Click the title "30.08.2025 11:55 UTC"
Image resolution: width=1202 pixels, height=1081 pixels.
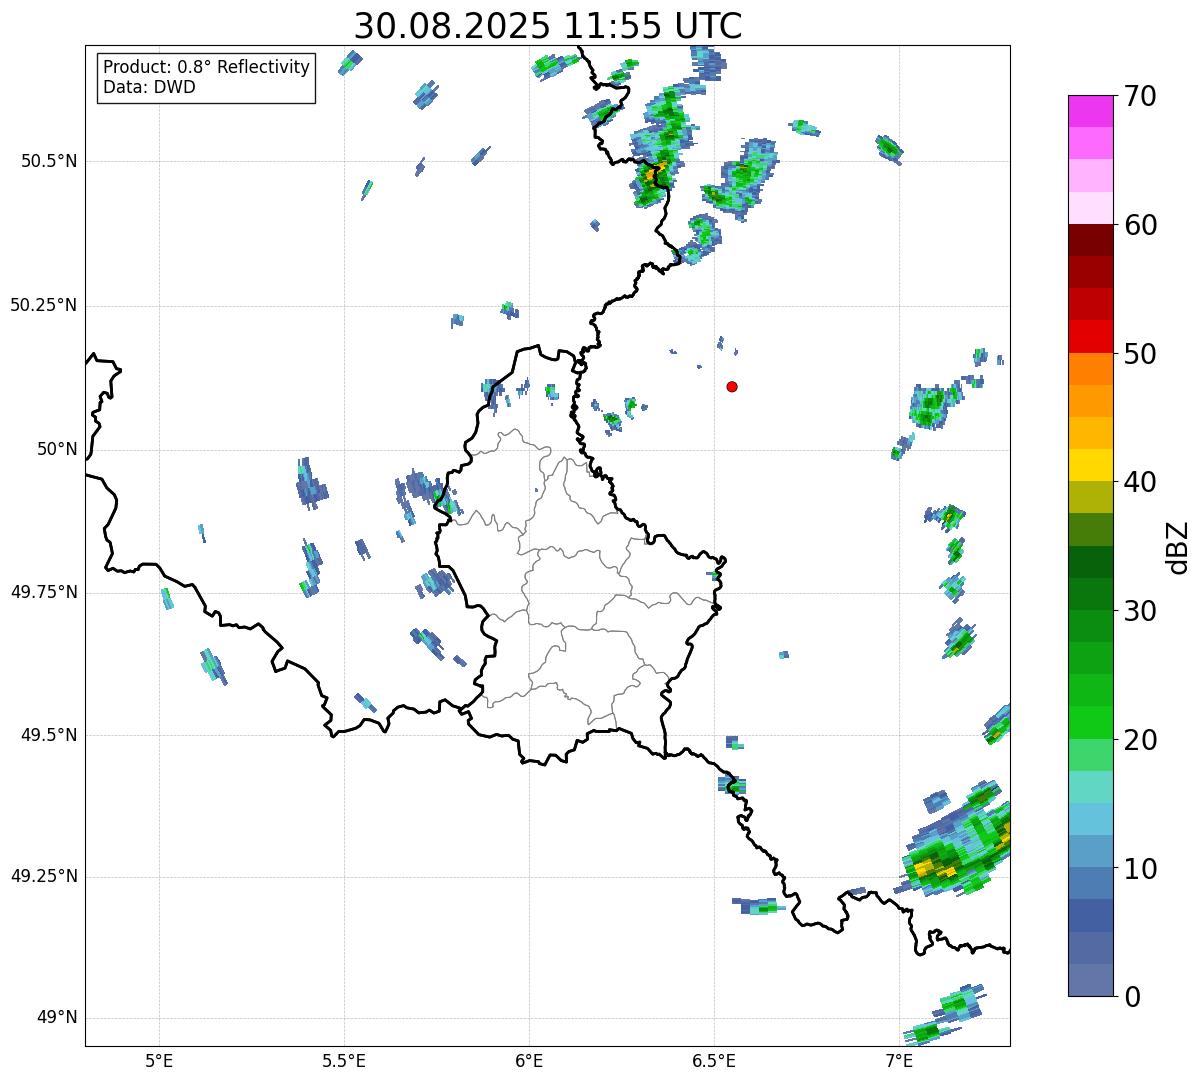548,26
